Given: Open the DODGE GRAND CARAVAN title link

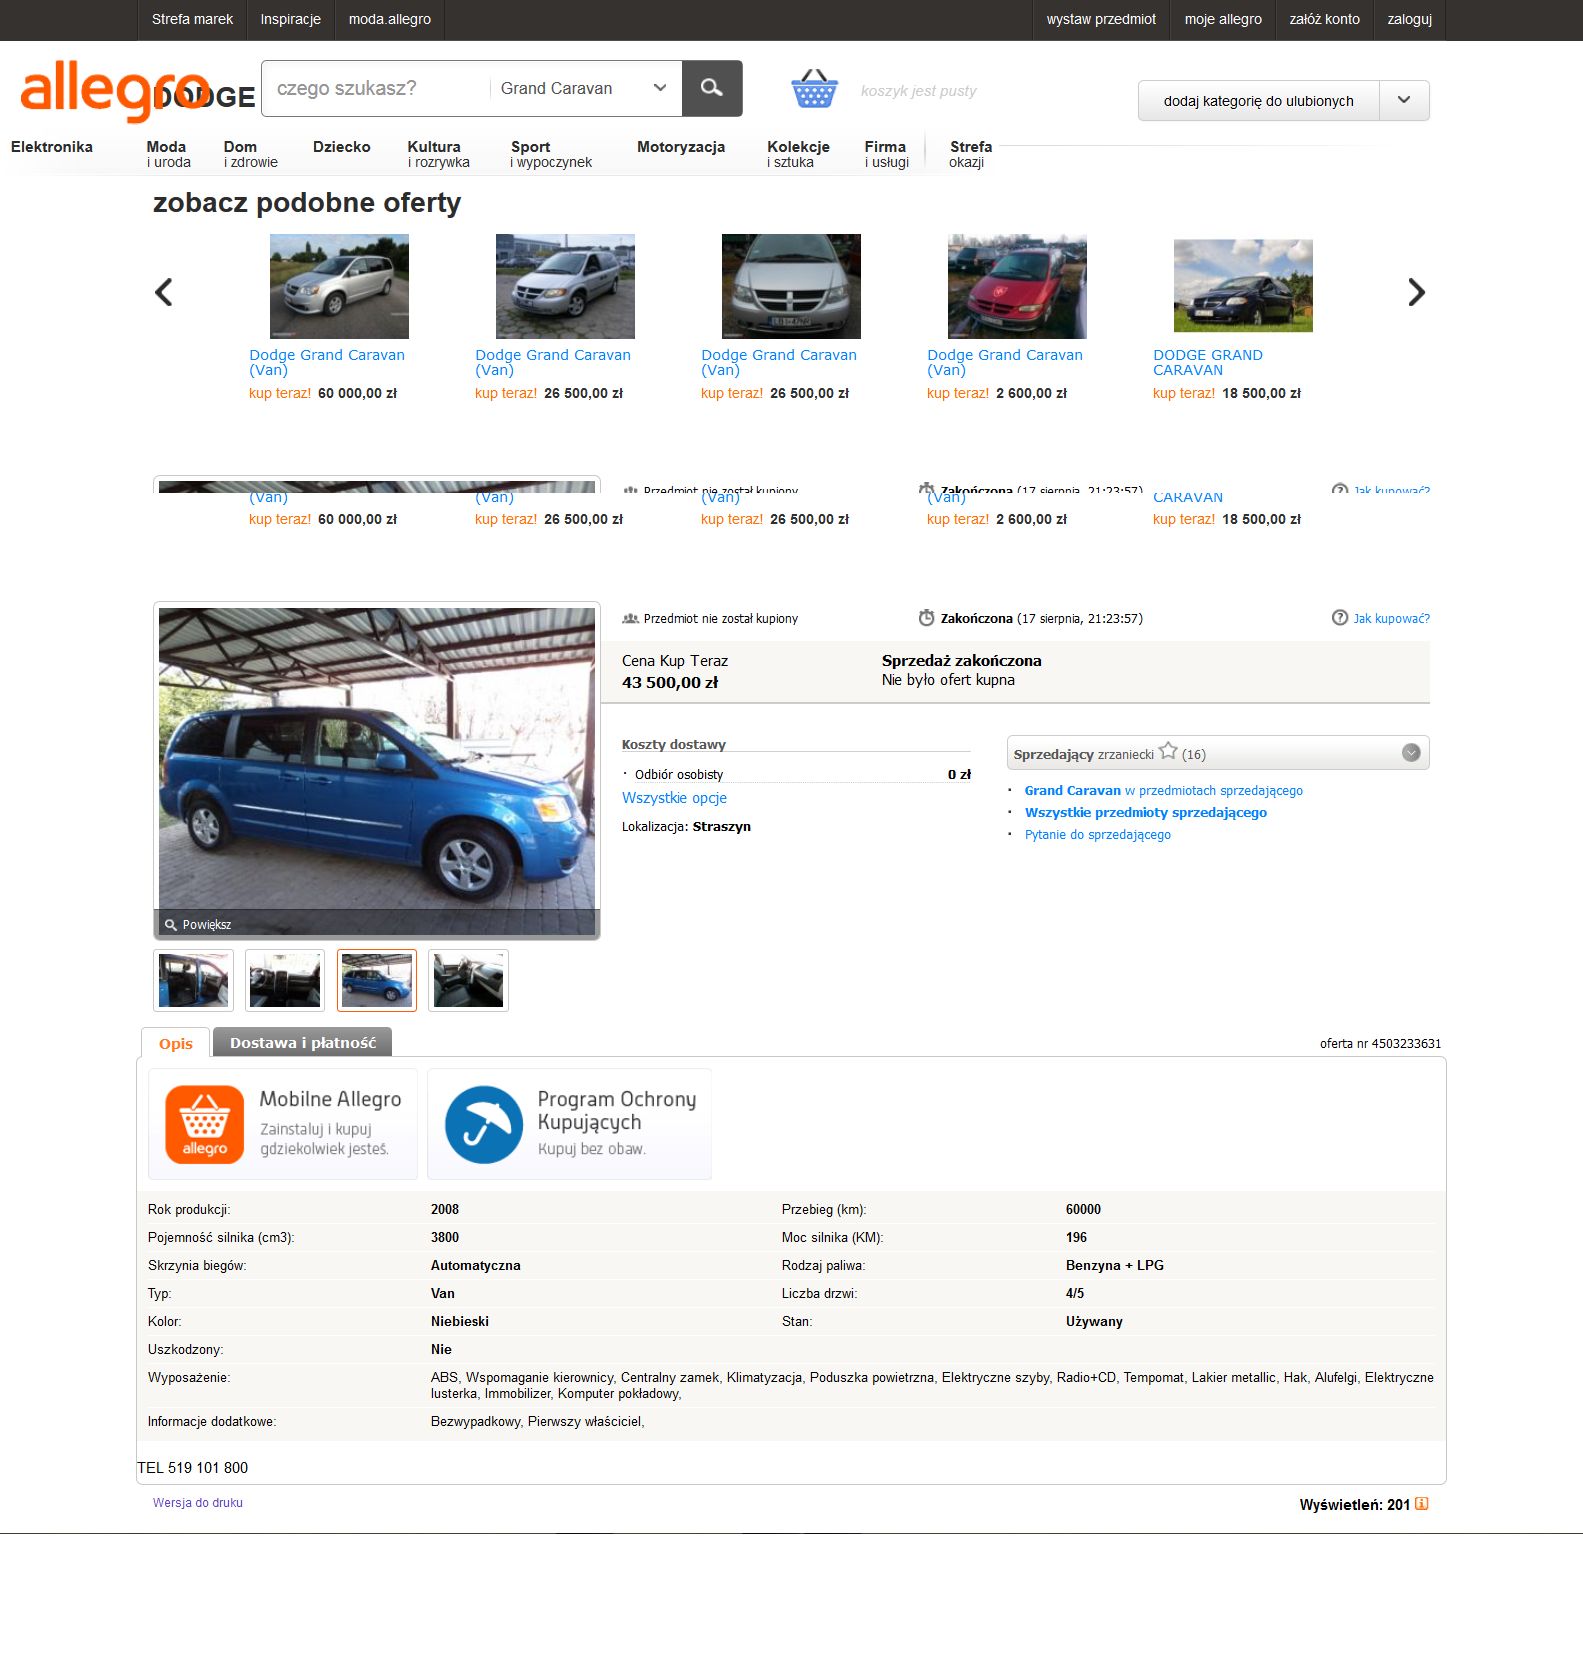Looking at the screenshot, I should click(x=1208, y=362).
